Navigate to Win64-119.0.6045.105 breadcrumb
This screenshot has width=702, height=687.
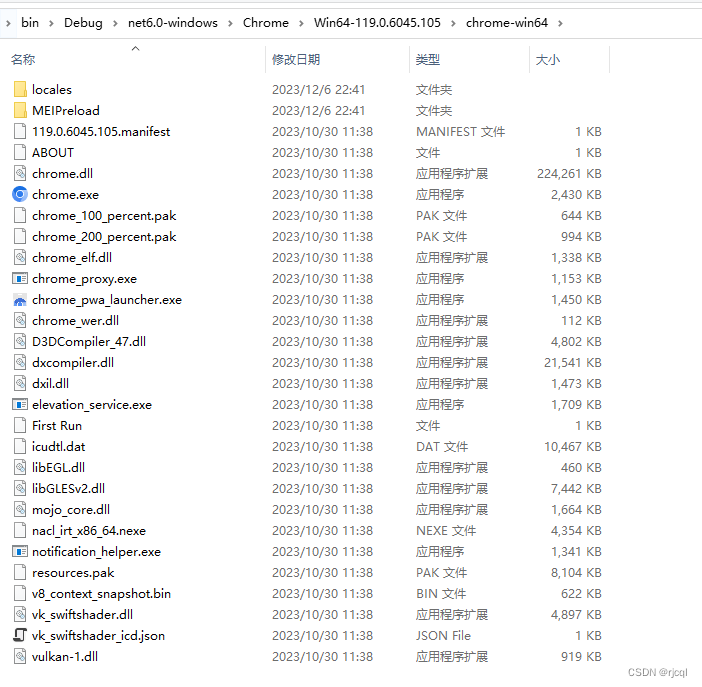[x=377, y=22]
